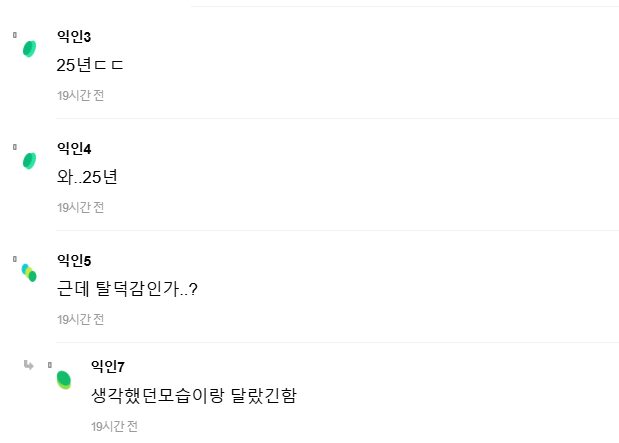Click the avatar icon of 익인7
This screenshot has height=443, width=619.
[64, 379]
